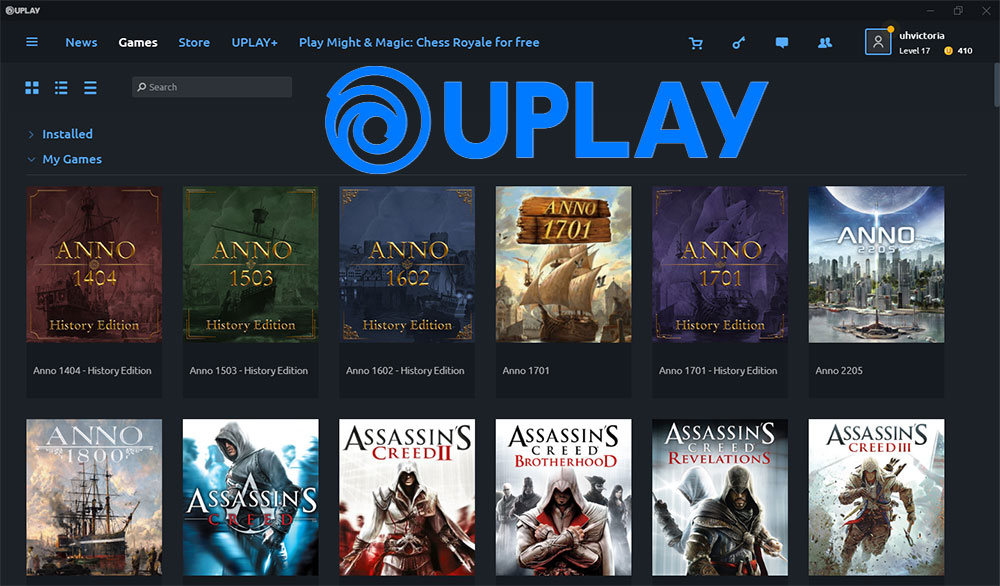Image resolution: width=1000 pixels, height=586 pixels.
Task: Switch to grid tile view
Action: (32, 87)
